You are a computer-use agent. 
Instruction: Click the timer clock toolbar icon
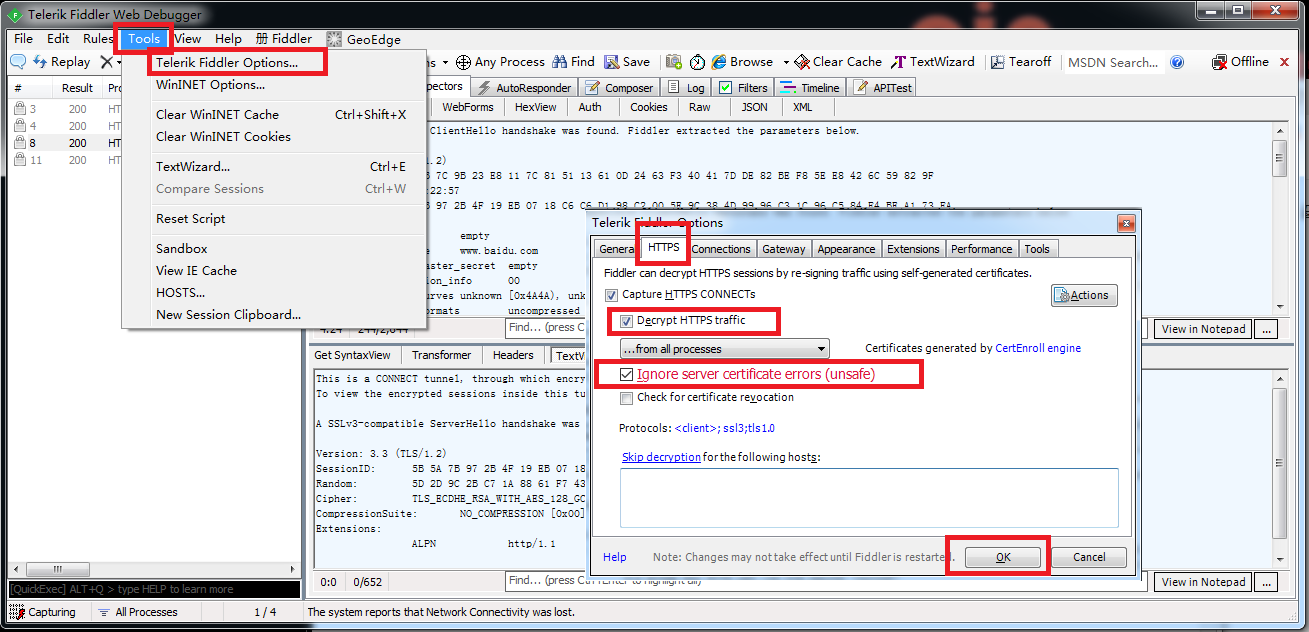[697, 62]
